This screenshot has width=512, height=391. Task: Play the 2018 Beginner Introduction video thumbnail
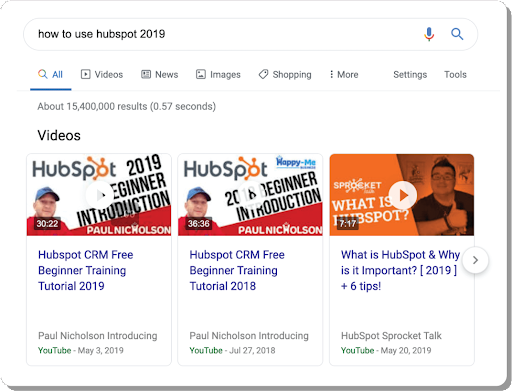point(250,195)
